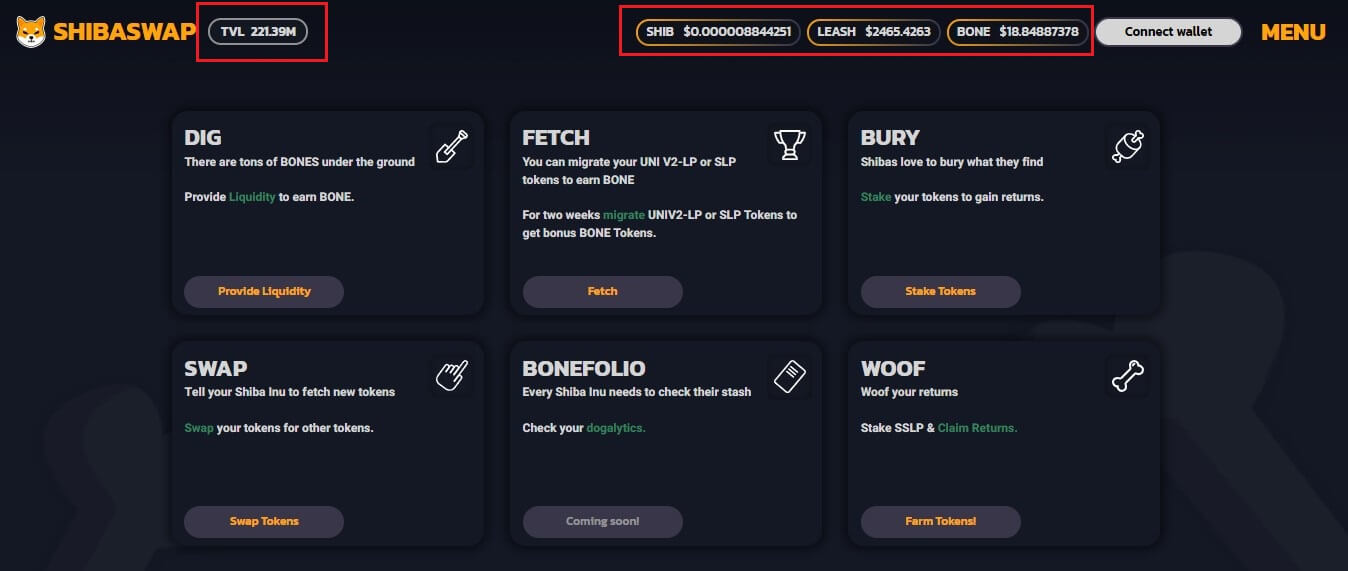This screenshot has width=1348, height=571.
Task: Click the Fetch button
Action: pyautogui.click(x=602, y=291)
